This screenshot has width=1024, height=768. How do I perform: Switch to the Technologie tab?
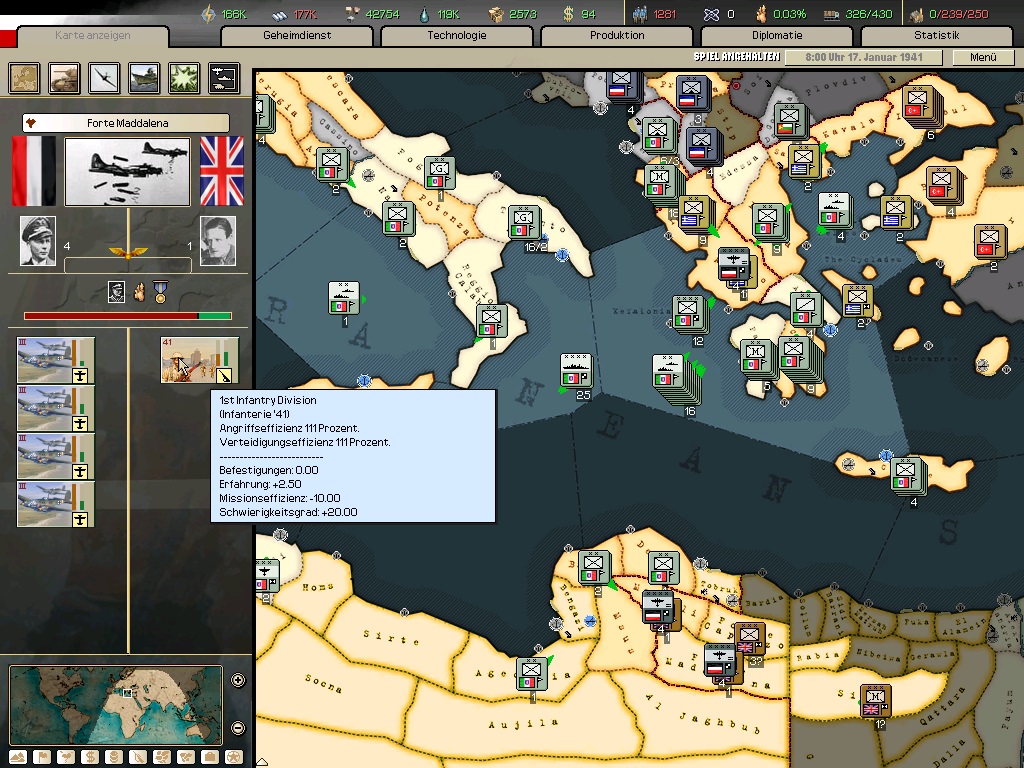[457, 36]
